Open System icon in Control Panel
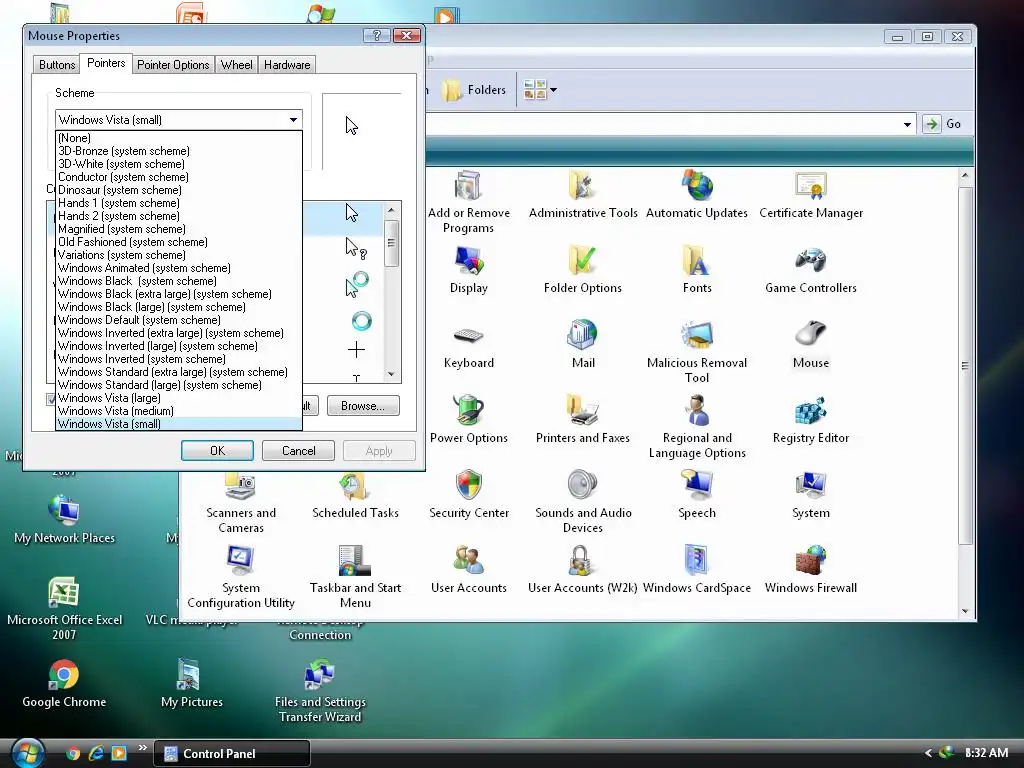Viewport: 1024px width, 768px height. point(811,494)
